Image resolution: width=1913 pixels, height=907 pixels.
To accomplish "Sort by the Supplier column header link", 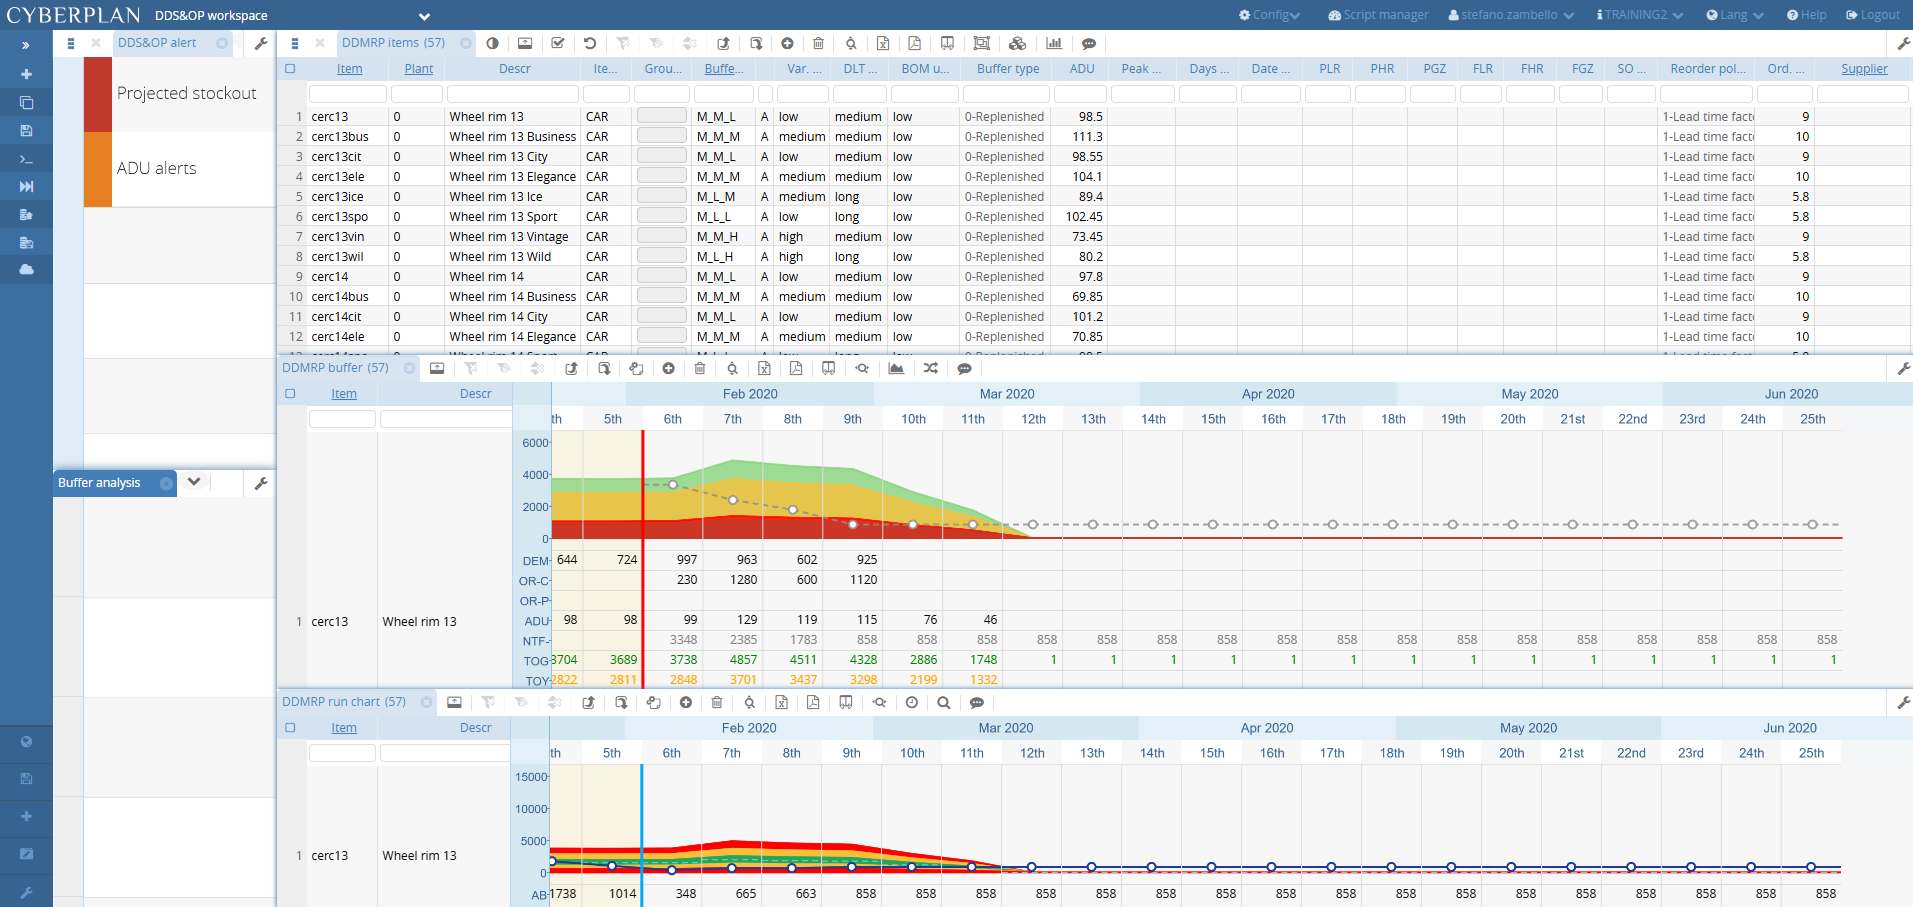I will 1864,69.
